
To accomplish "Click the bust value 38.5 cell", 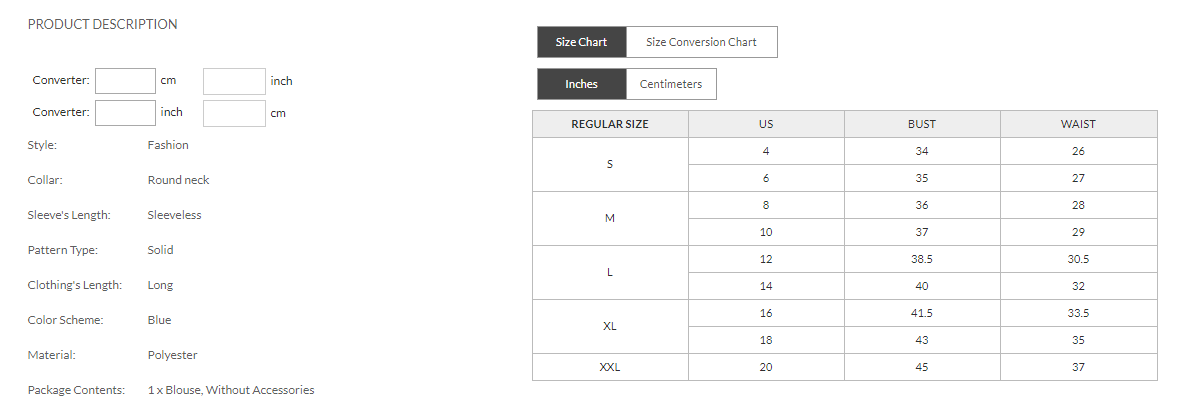I will [922, 259].
